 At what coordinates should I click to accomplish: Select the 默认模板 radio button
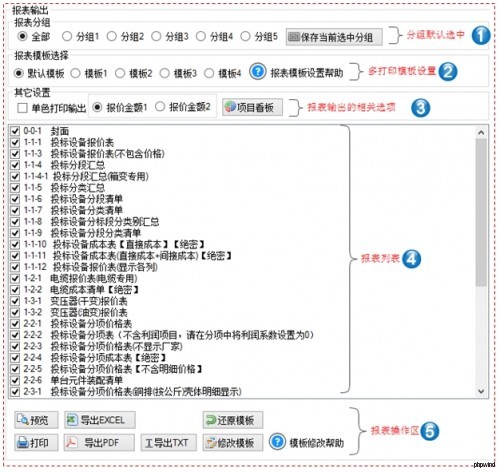tap(19, 73)
